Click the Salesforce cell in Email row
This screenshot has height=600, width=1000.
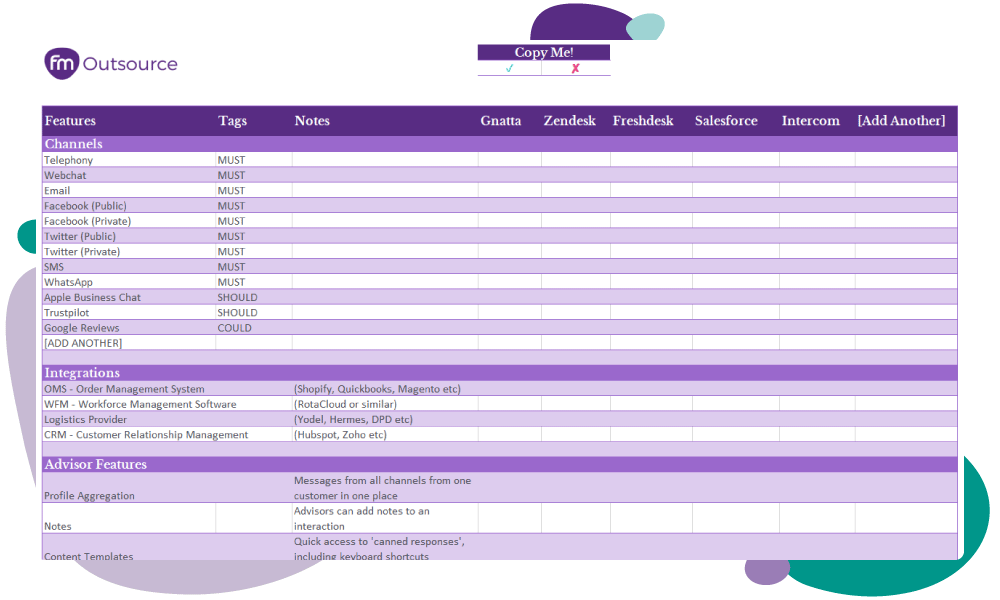pos(735,191)
